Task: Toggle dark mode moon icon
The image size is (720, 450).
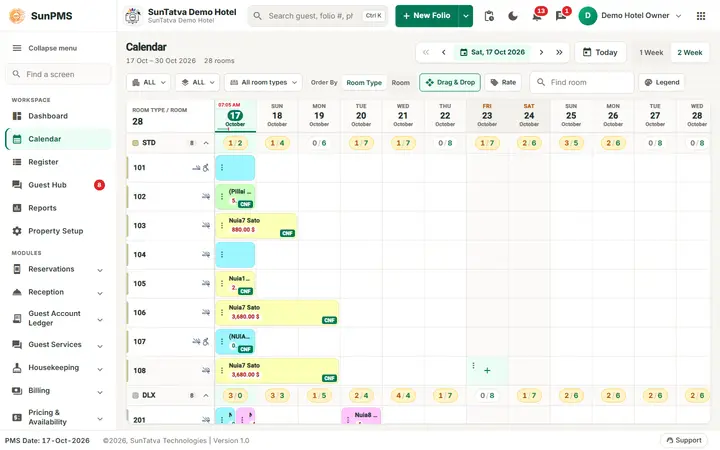Action: point(513,16)
